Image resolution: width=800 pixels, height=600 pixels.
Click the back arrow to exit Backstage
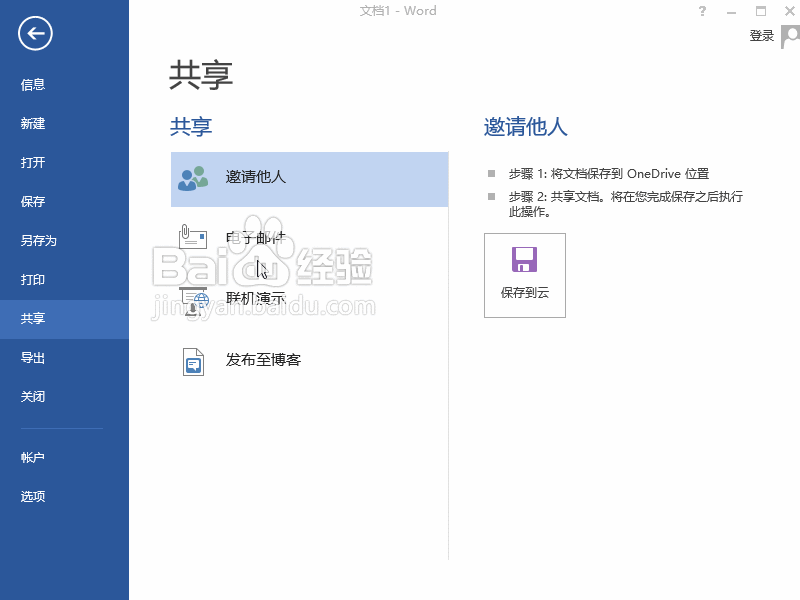point(35,34)
